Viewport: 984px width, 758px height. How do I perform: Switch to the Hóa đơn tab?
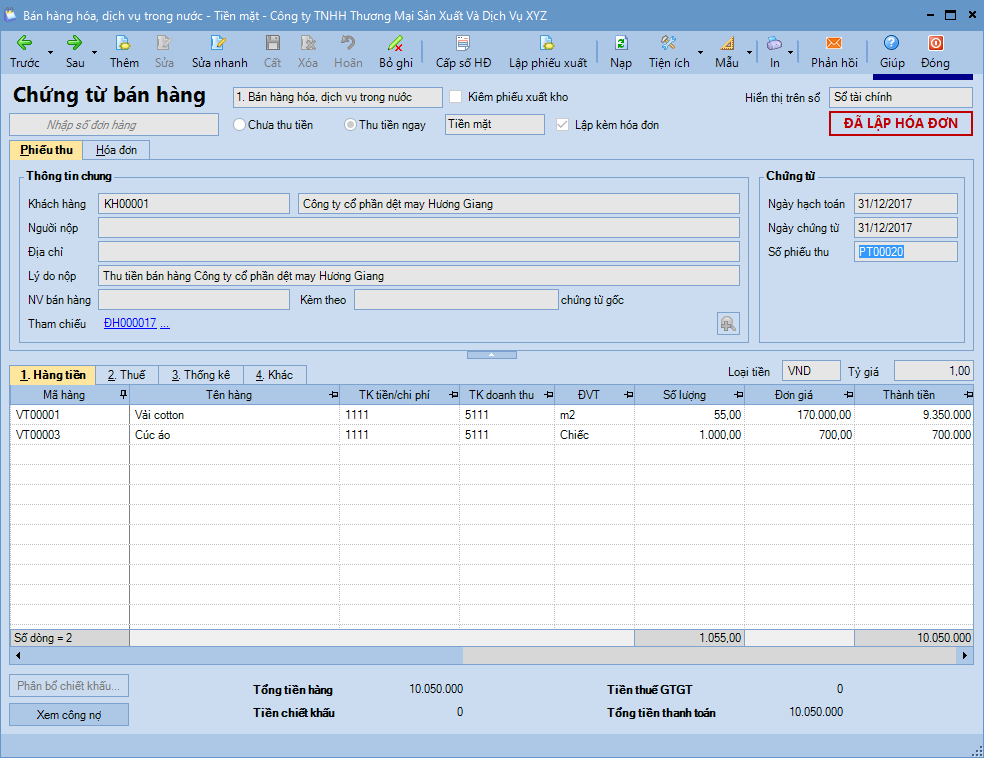pyautogui.click(x=116, y=150)
